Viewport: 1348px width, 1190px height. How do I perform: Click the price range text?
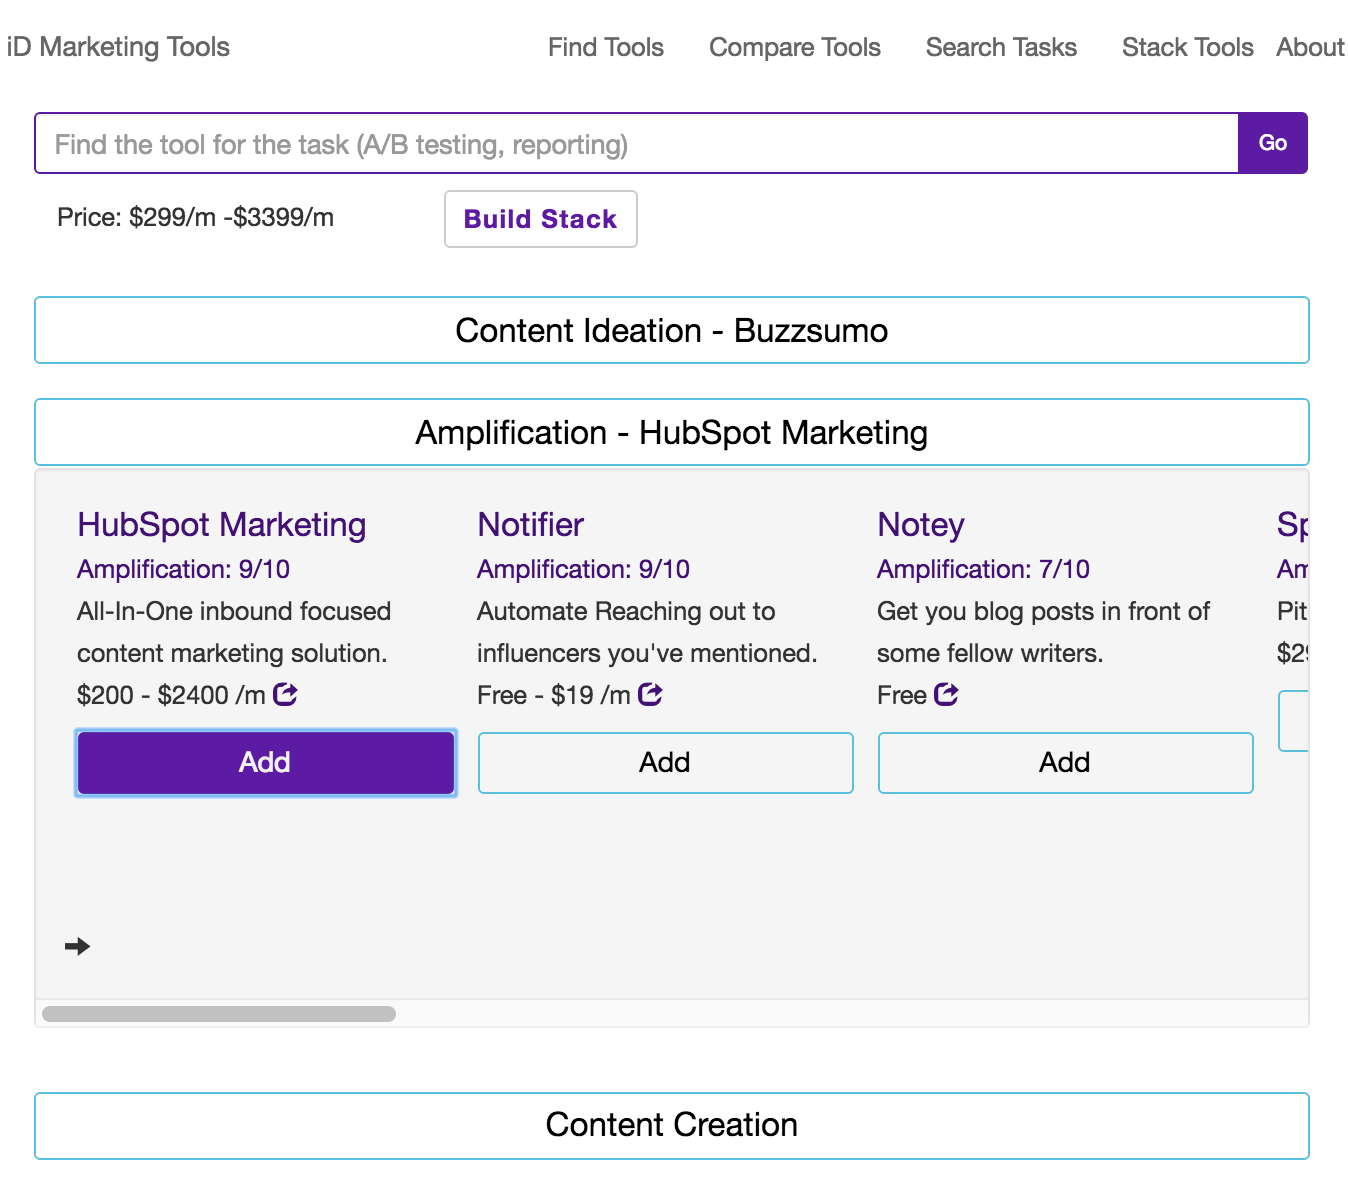tap(196, 217)
